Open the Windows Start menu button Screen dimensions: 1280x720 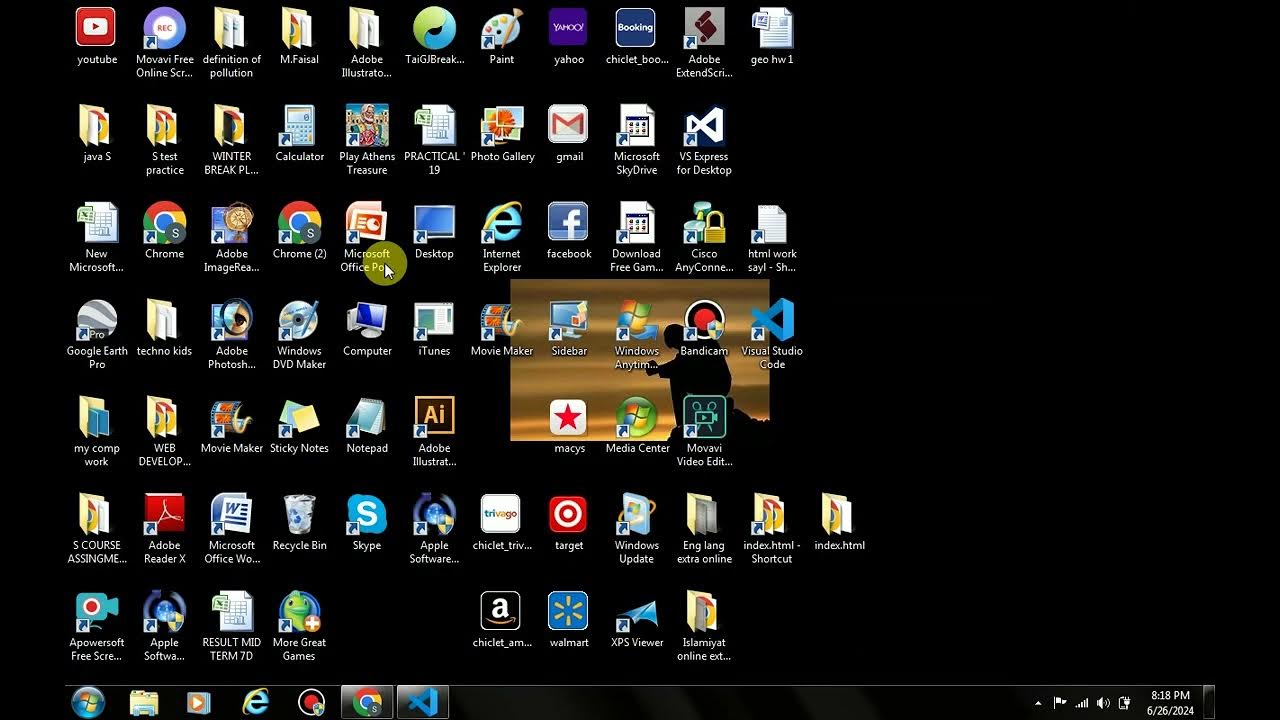click(x=88, y=703)
